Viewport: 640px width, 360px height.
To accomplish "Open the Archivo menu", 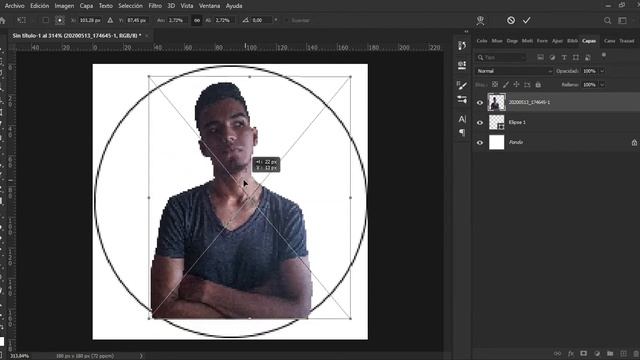I will pos(14,6).
